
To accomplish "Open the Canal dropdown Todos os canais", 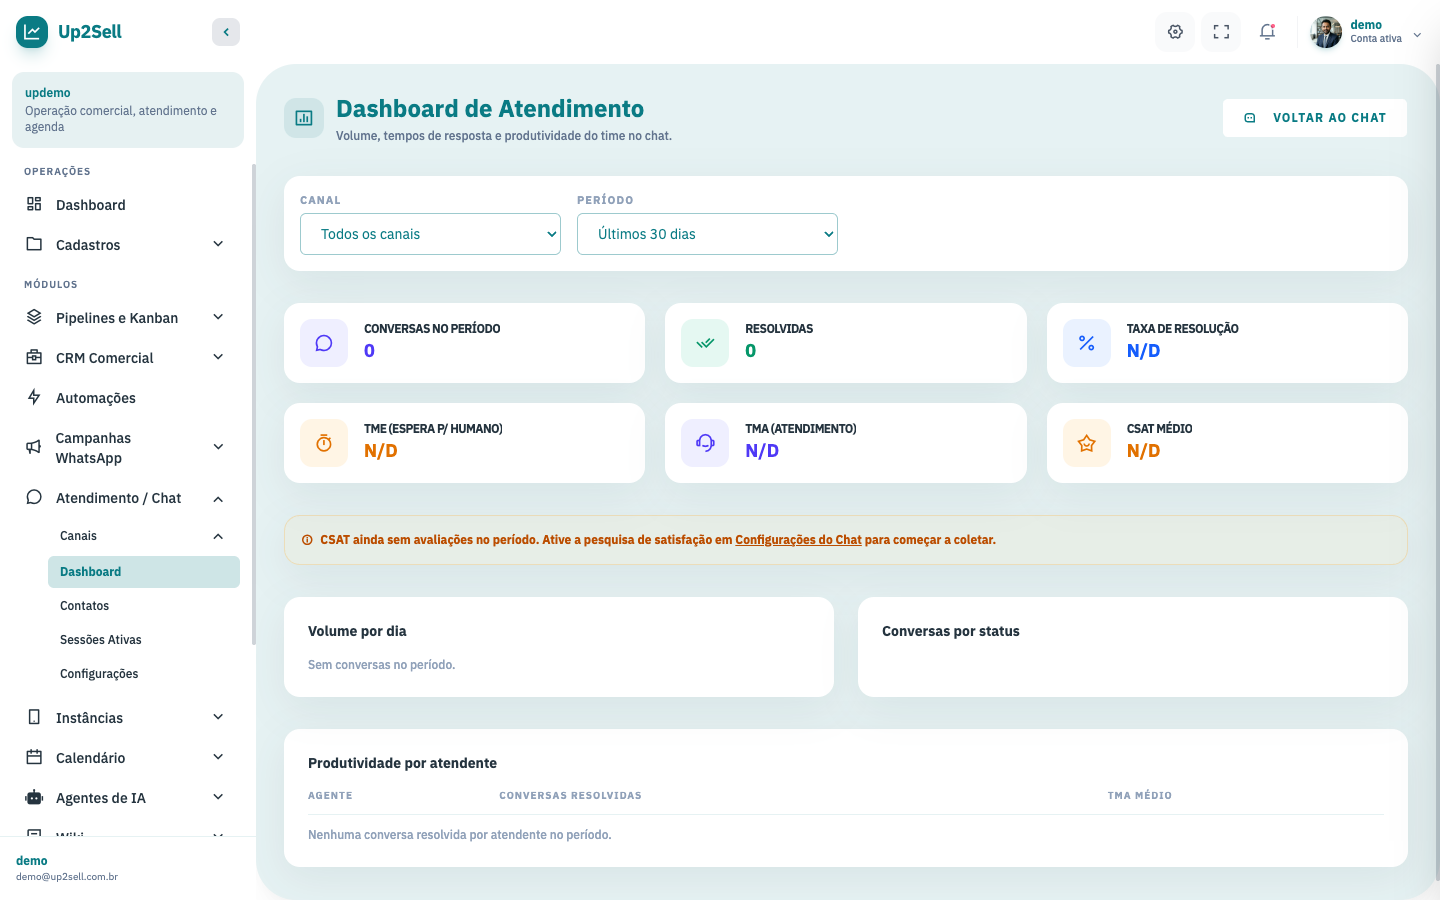I will tap(430, 234).
